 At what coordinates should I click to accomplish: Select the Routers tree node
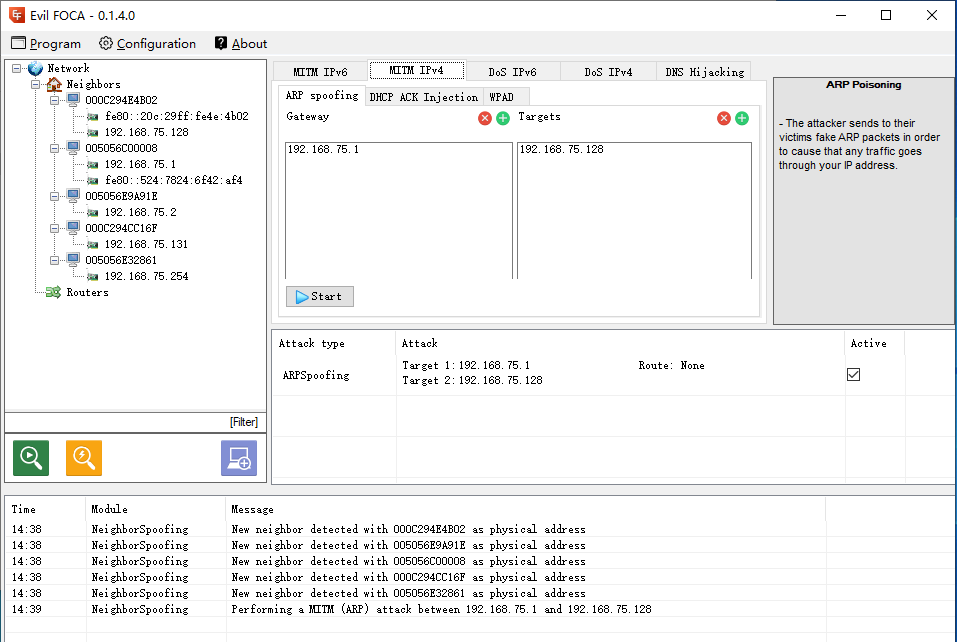click(87, 292)
